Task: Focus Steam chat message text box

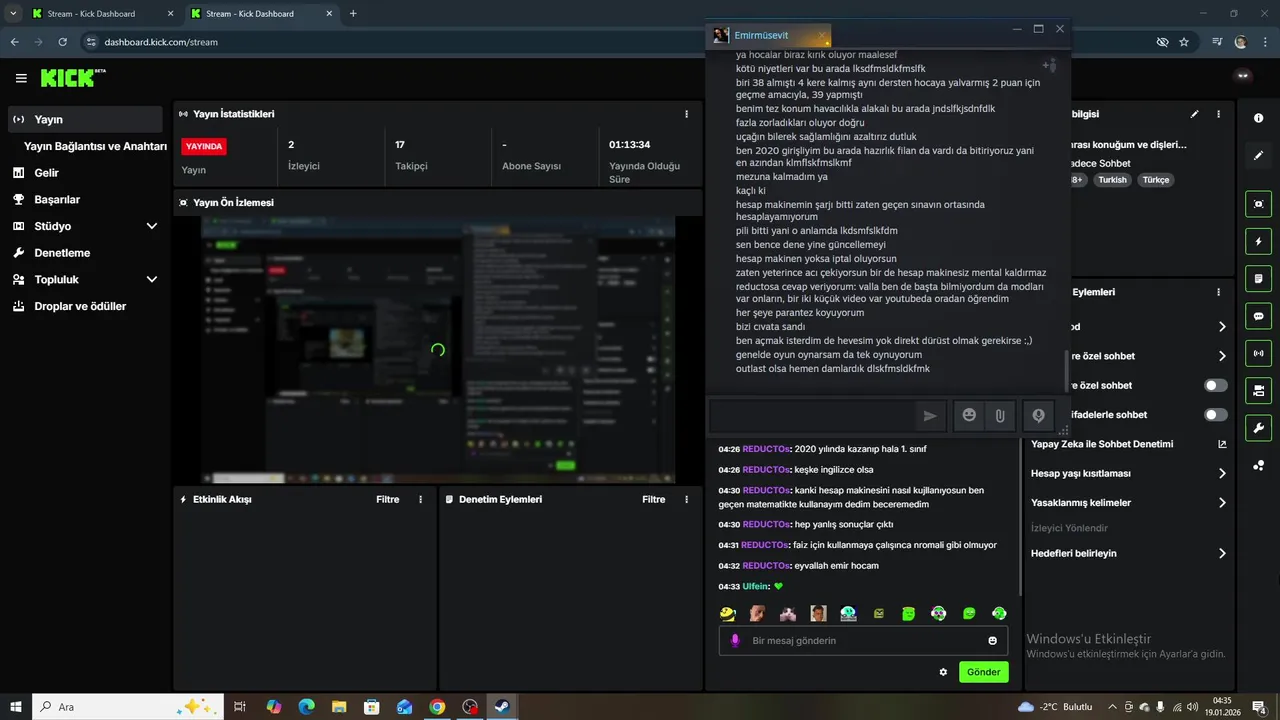Action: 811,416
